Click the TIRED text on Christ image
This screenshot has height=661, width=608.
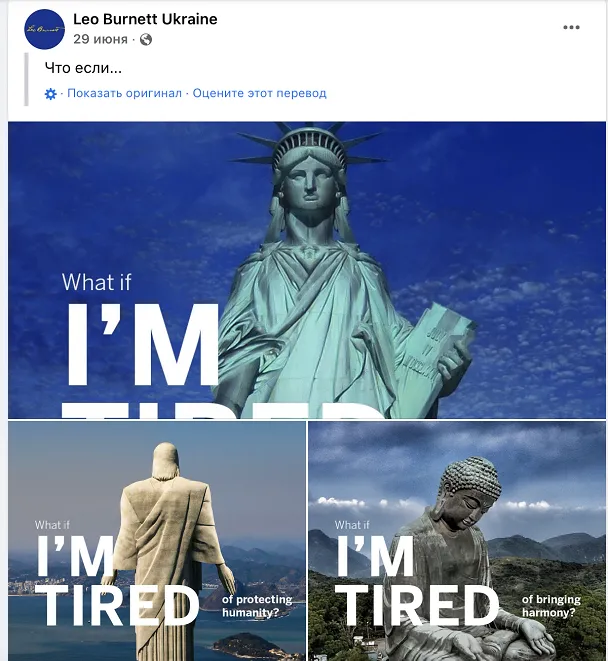tap(117, 606)
